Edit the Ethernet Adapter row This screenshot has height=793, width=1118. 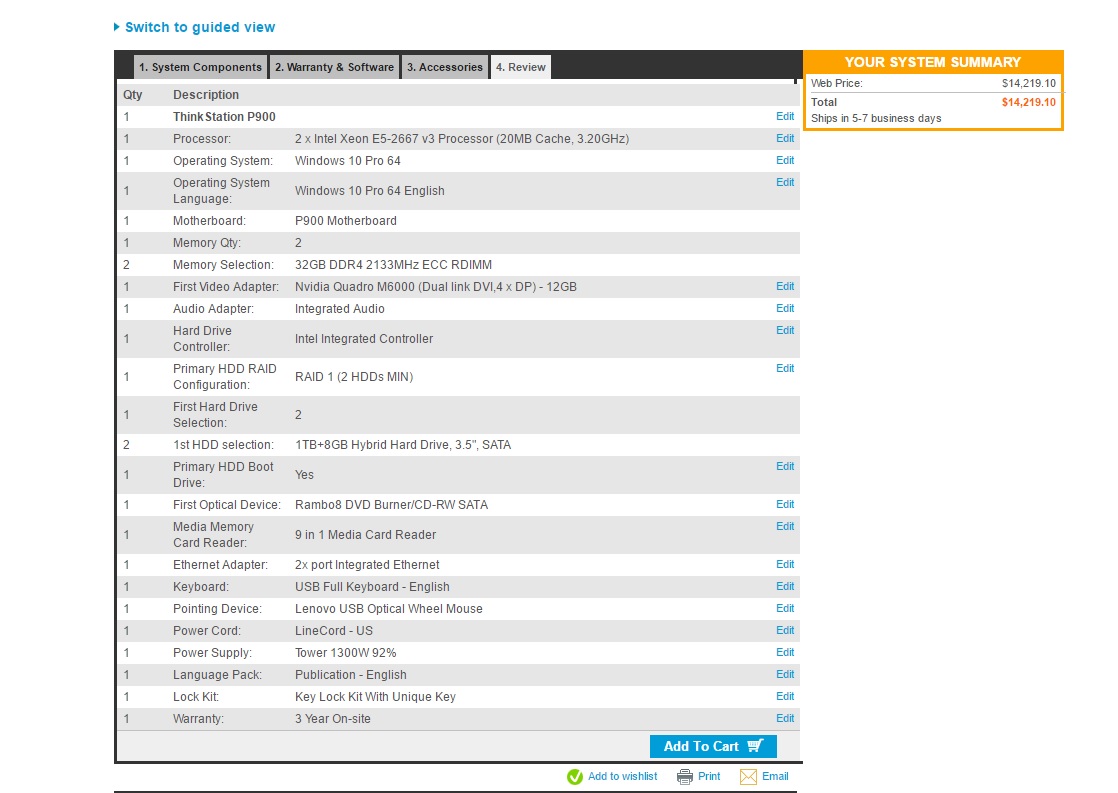tap(785, 565)
